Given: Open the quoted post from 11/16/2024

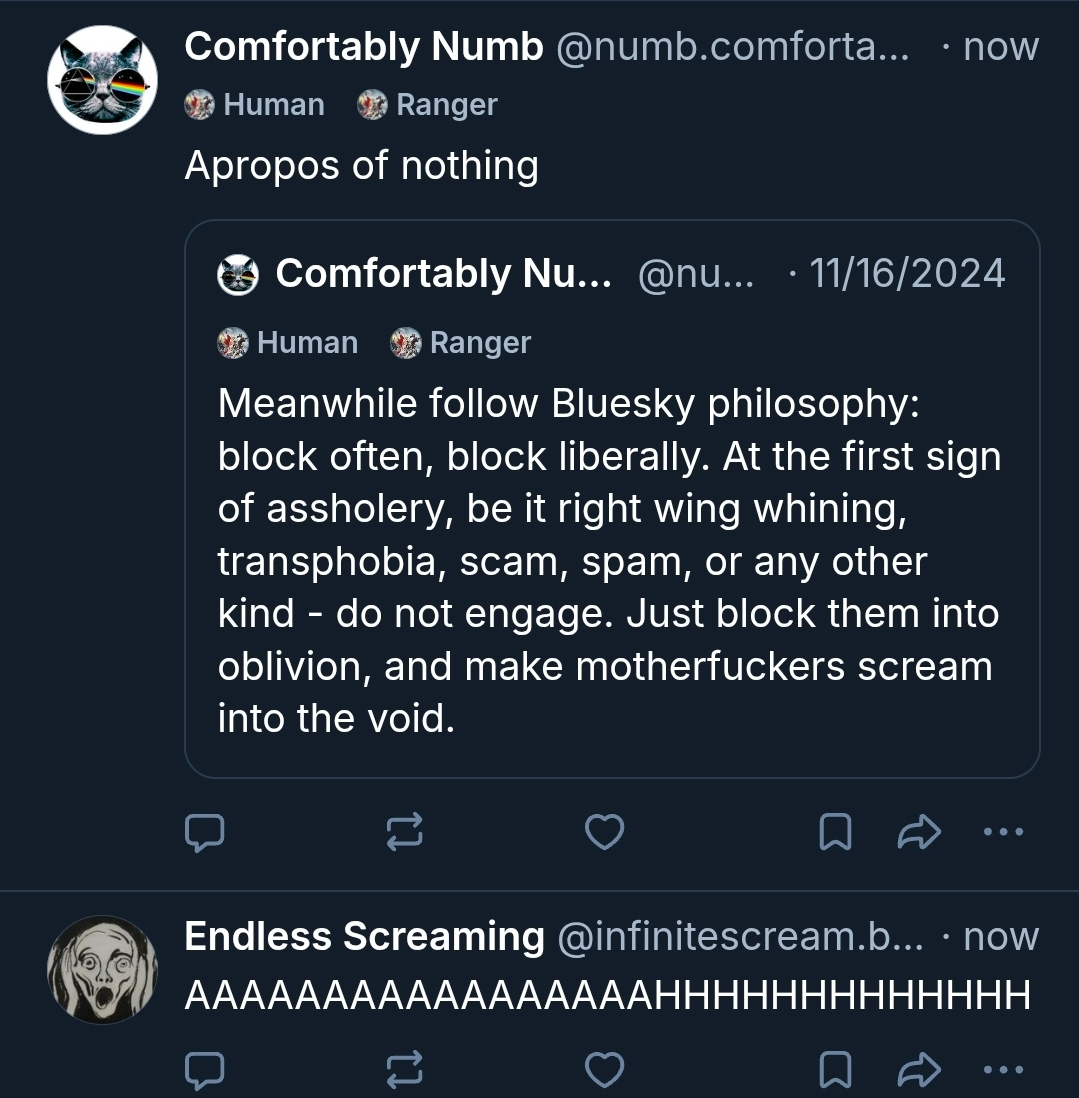Looking at the screenshot, I should (610, 560).
